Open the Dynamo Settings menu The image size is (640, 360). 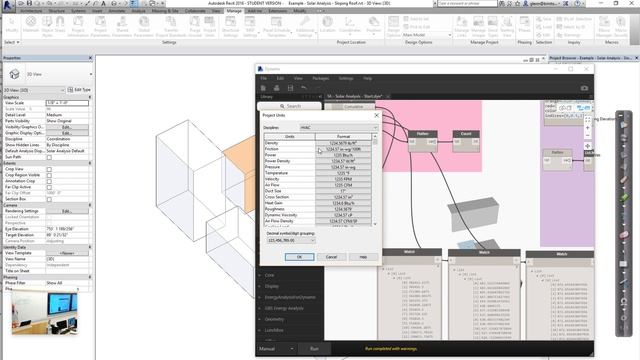(346, 78)
